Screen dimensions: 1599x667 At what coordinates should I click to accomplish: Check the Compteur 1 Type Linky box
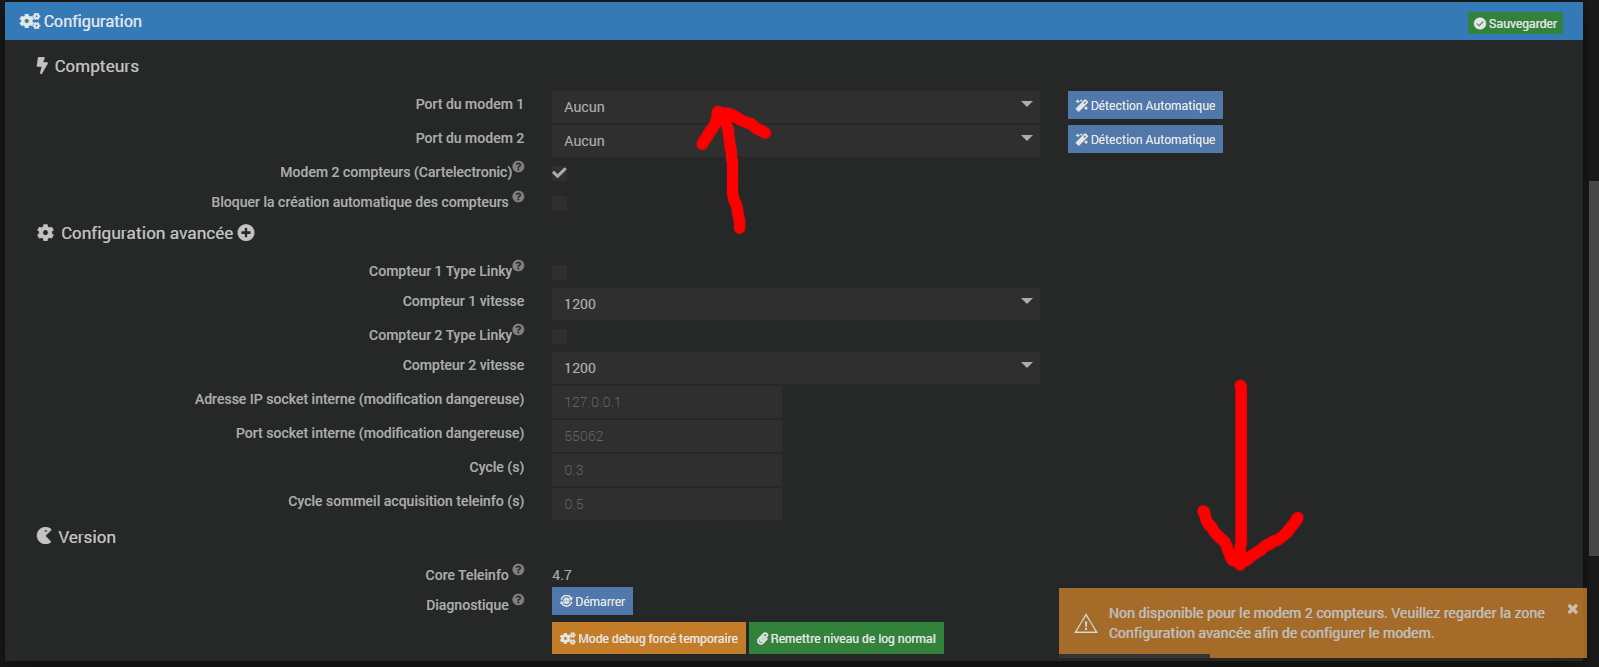(x=559, y=272)
